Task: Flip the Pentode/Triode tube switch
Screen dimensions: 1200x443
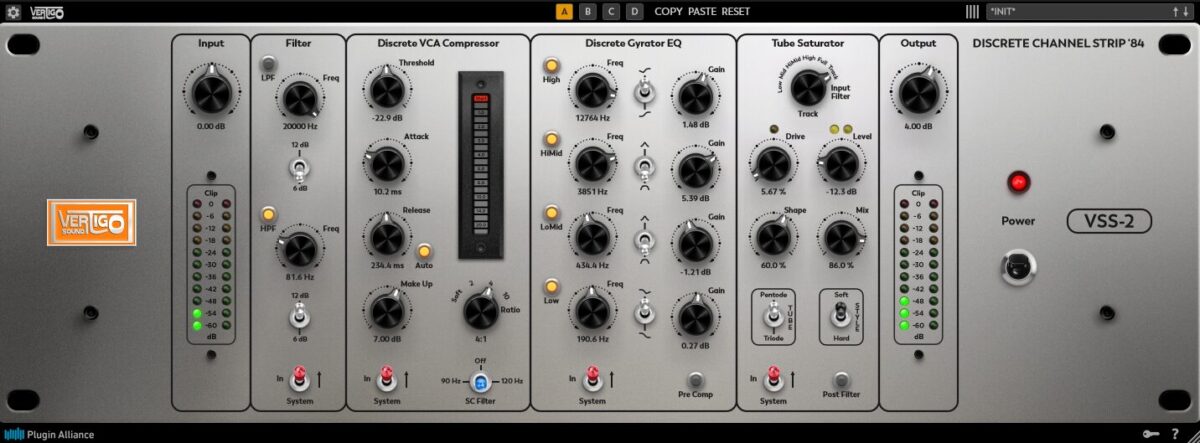Action: click(x=771, y=316)
